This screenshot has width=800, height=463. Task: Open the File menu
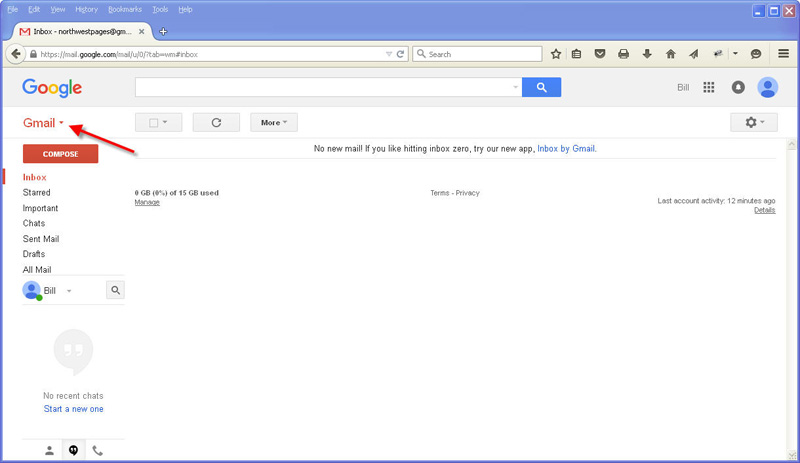click(x=13, y=9)
